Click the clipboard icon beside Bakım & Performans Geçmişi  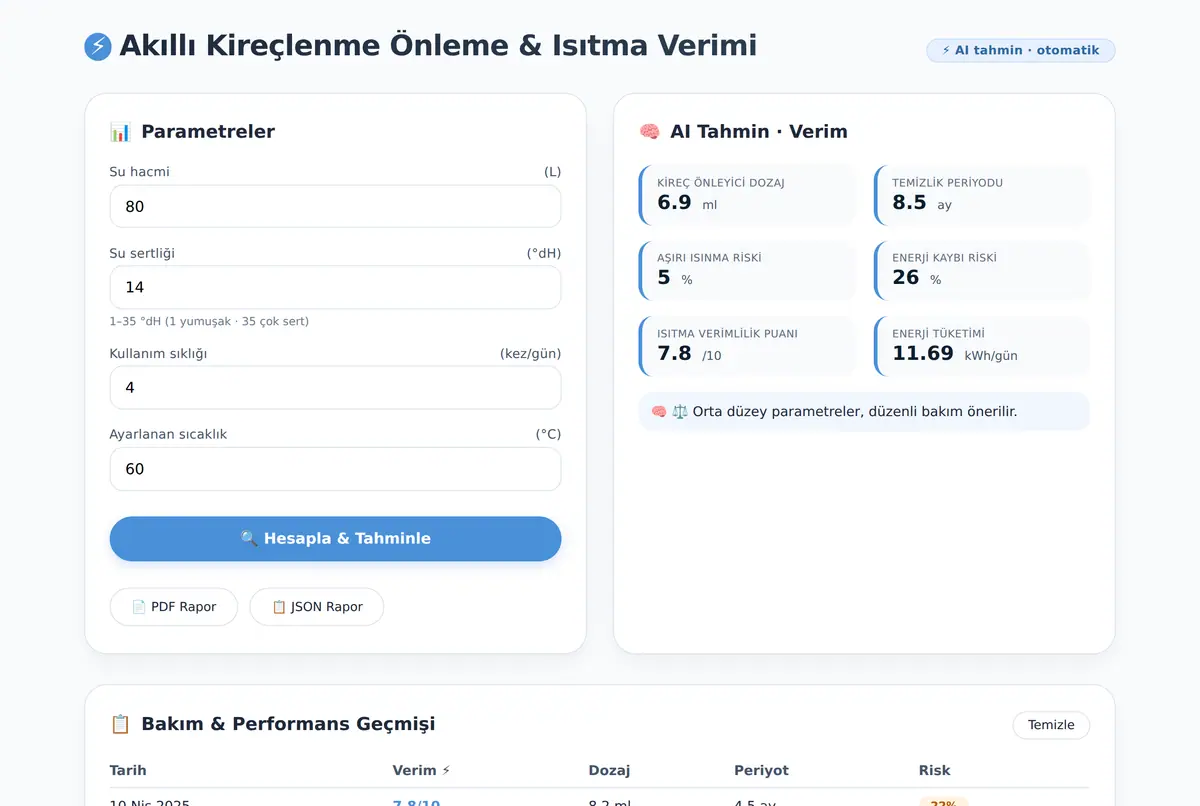[x=121, y=724]
